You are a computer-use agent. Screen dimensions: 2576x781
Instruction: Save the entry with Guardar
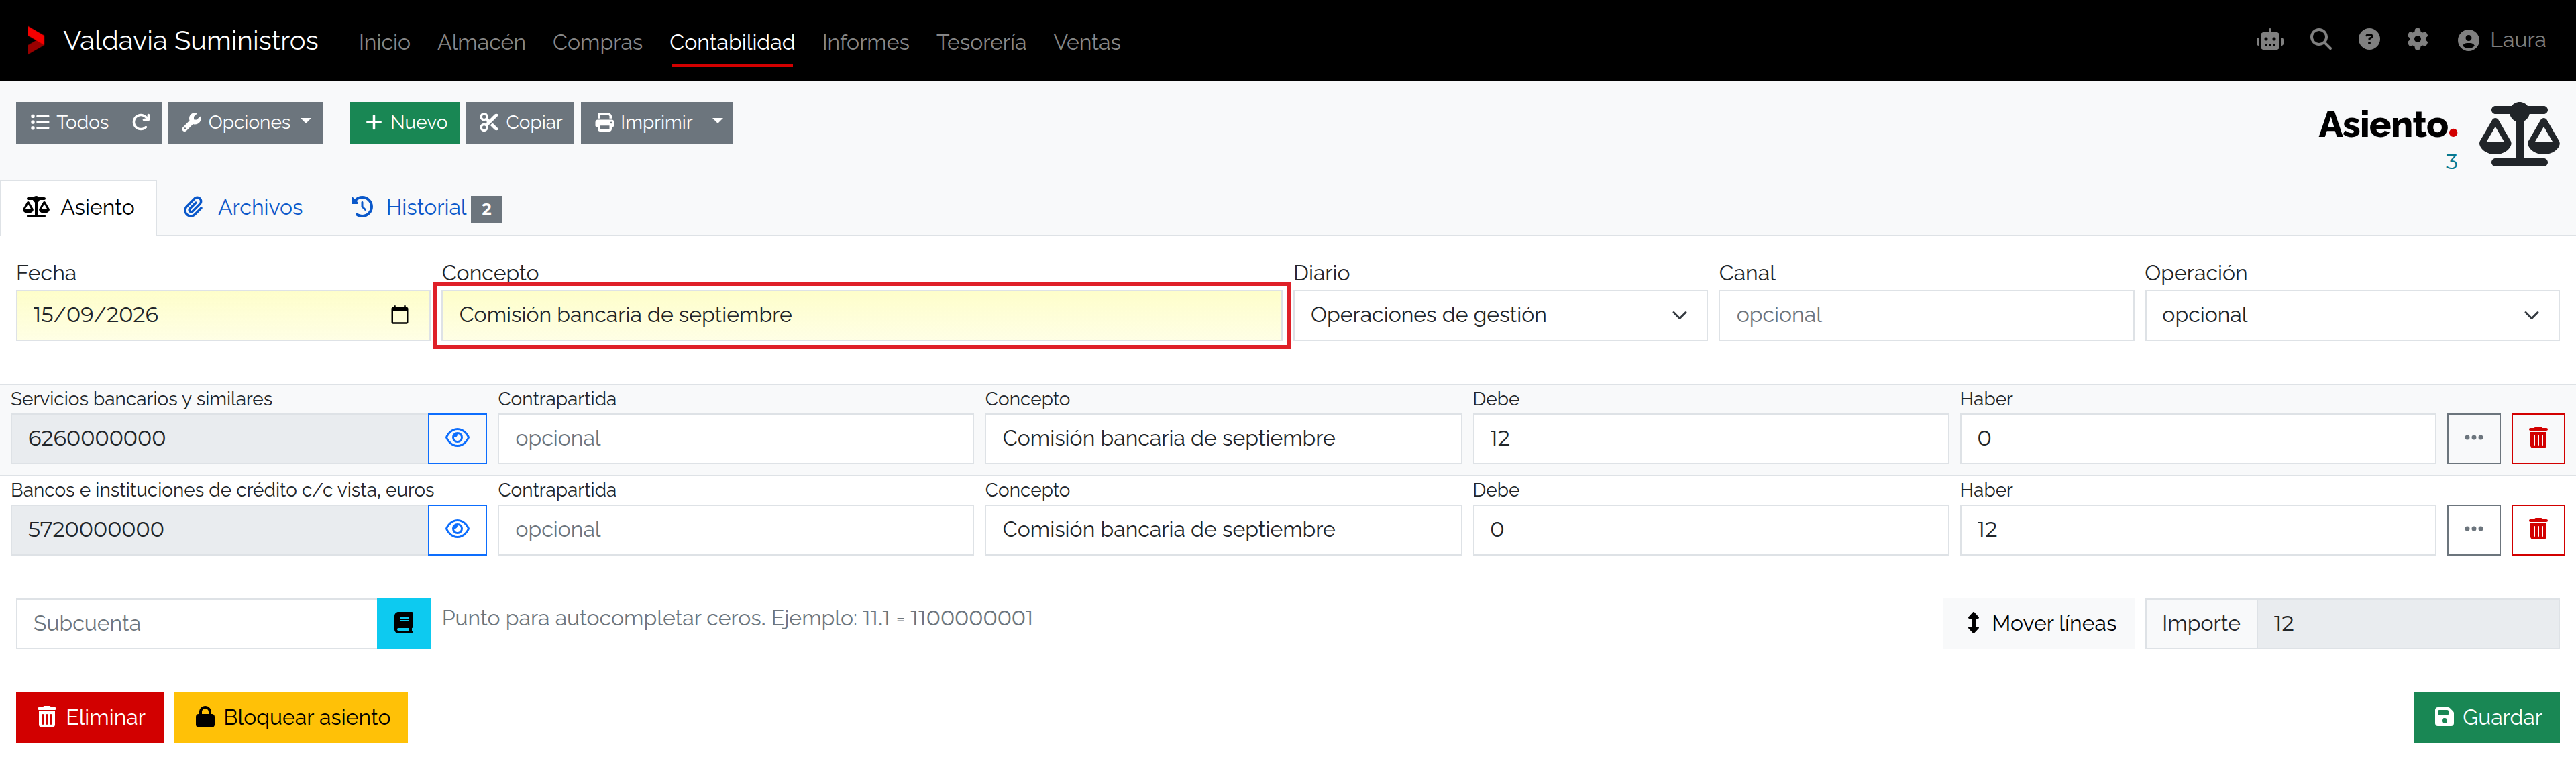pyautogui.click(x=2486, y=717)
